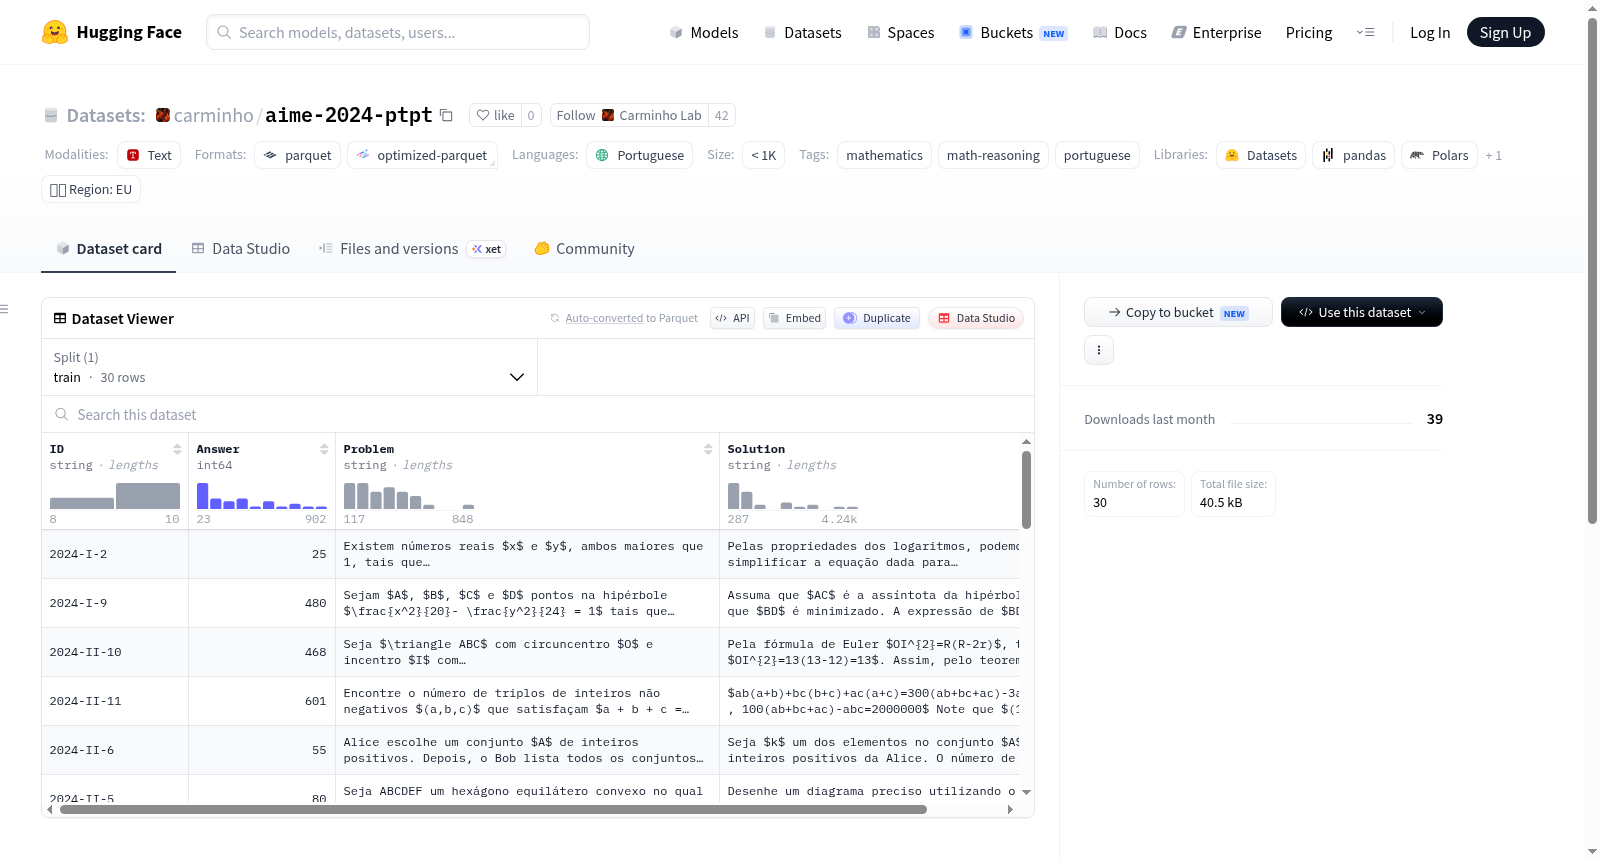The height and width of the screenshot is (861, 1600).
Task: Select row 2024-II-10 in table
Action: (530, 652)
